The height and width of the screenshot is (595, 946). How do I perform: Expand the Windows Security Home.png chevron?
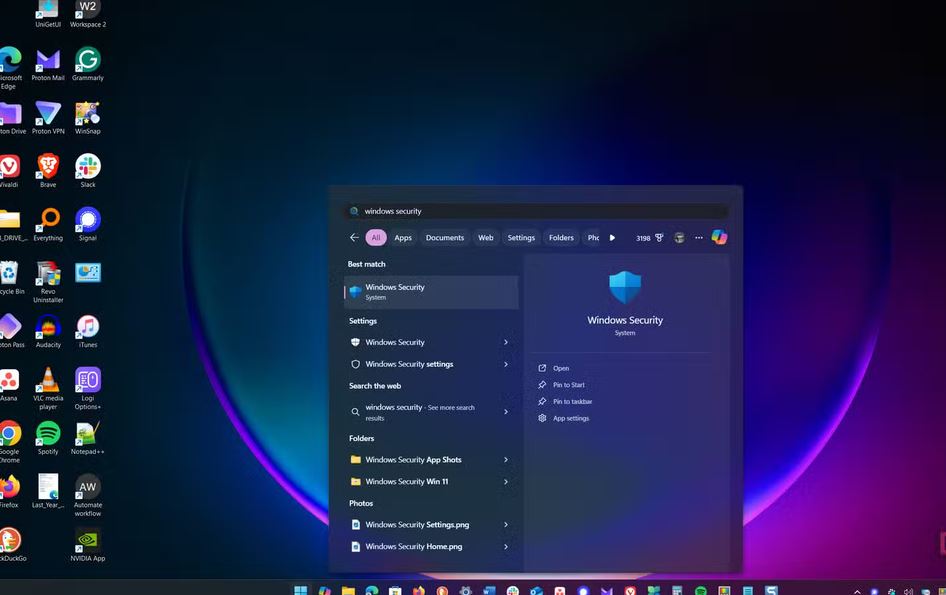click(506, 547)
